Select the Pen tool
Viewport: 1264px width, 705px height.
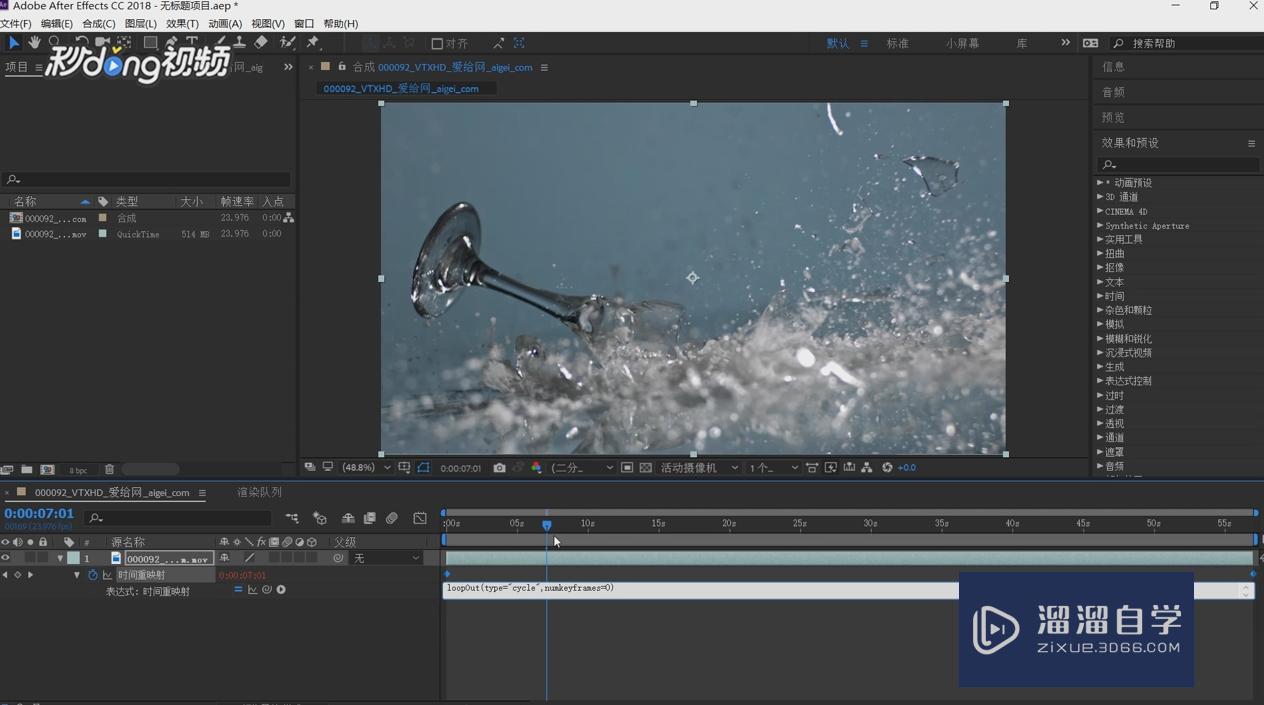click(172, 43)
